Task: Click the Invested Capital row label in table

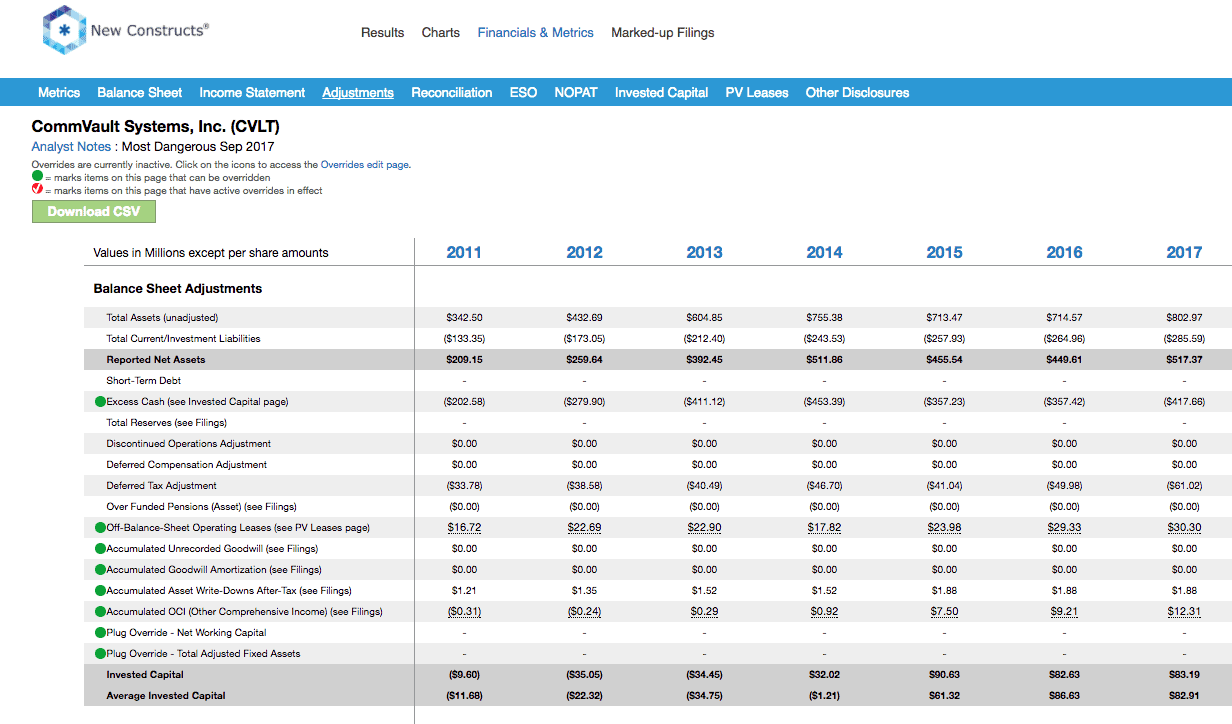Action: (x=144, y=675)
